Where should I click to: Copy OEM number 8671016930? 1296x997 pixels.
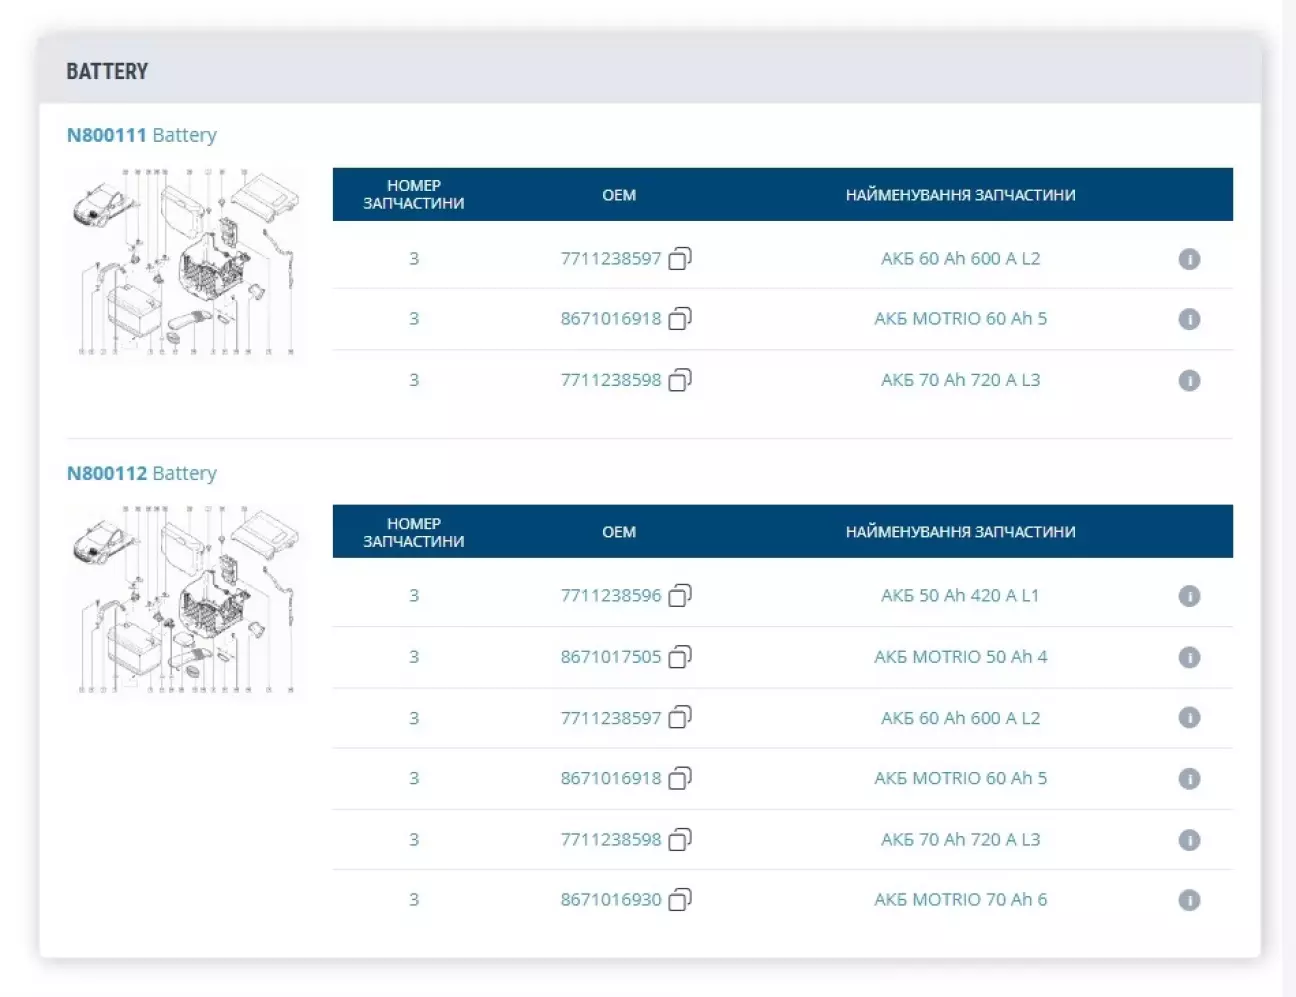[680, 900]
